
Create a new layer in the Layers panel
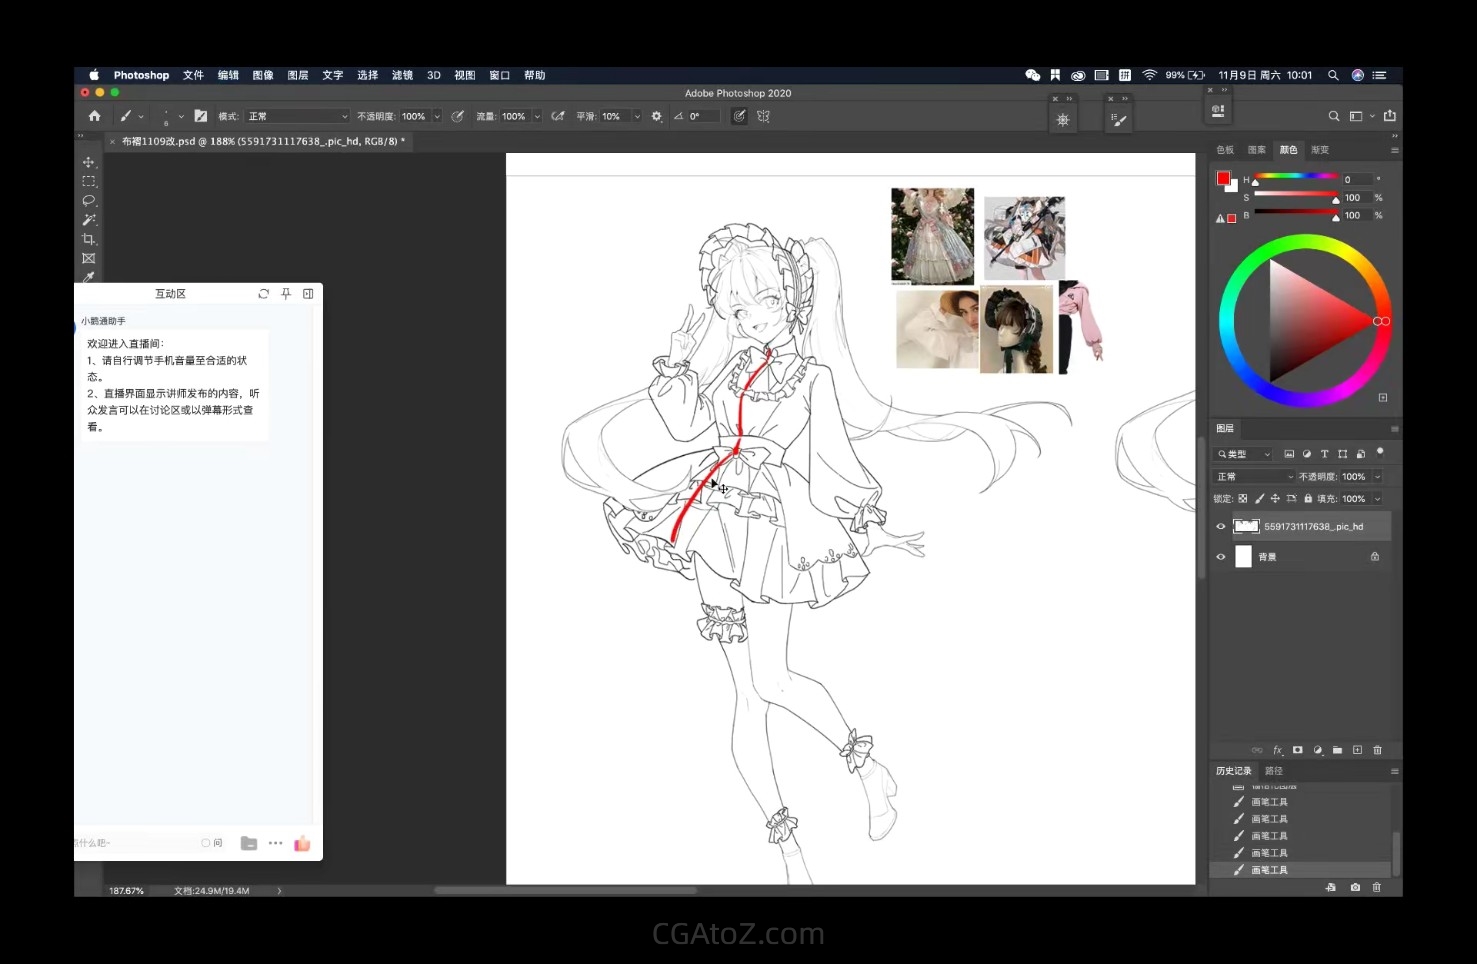pyautogui.click(x=1357, y=750)
